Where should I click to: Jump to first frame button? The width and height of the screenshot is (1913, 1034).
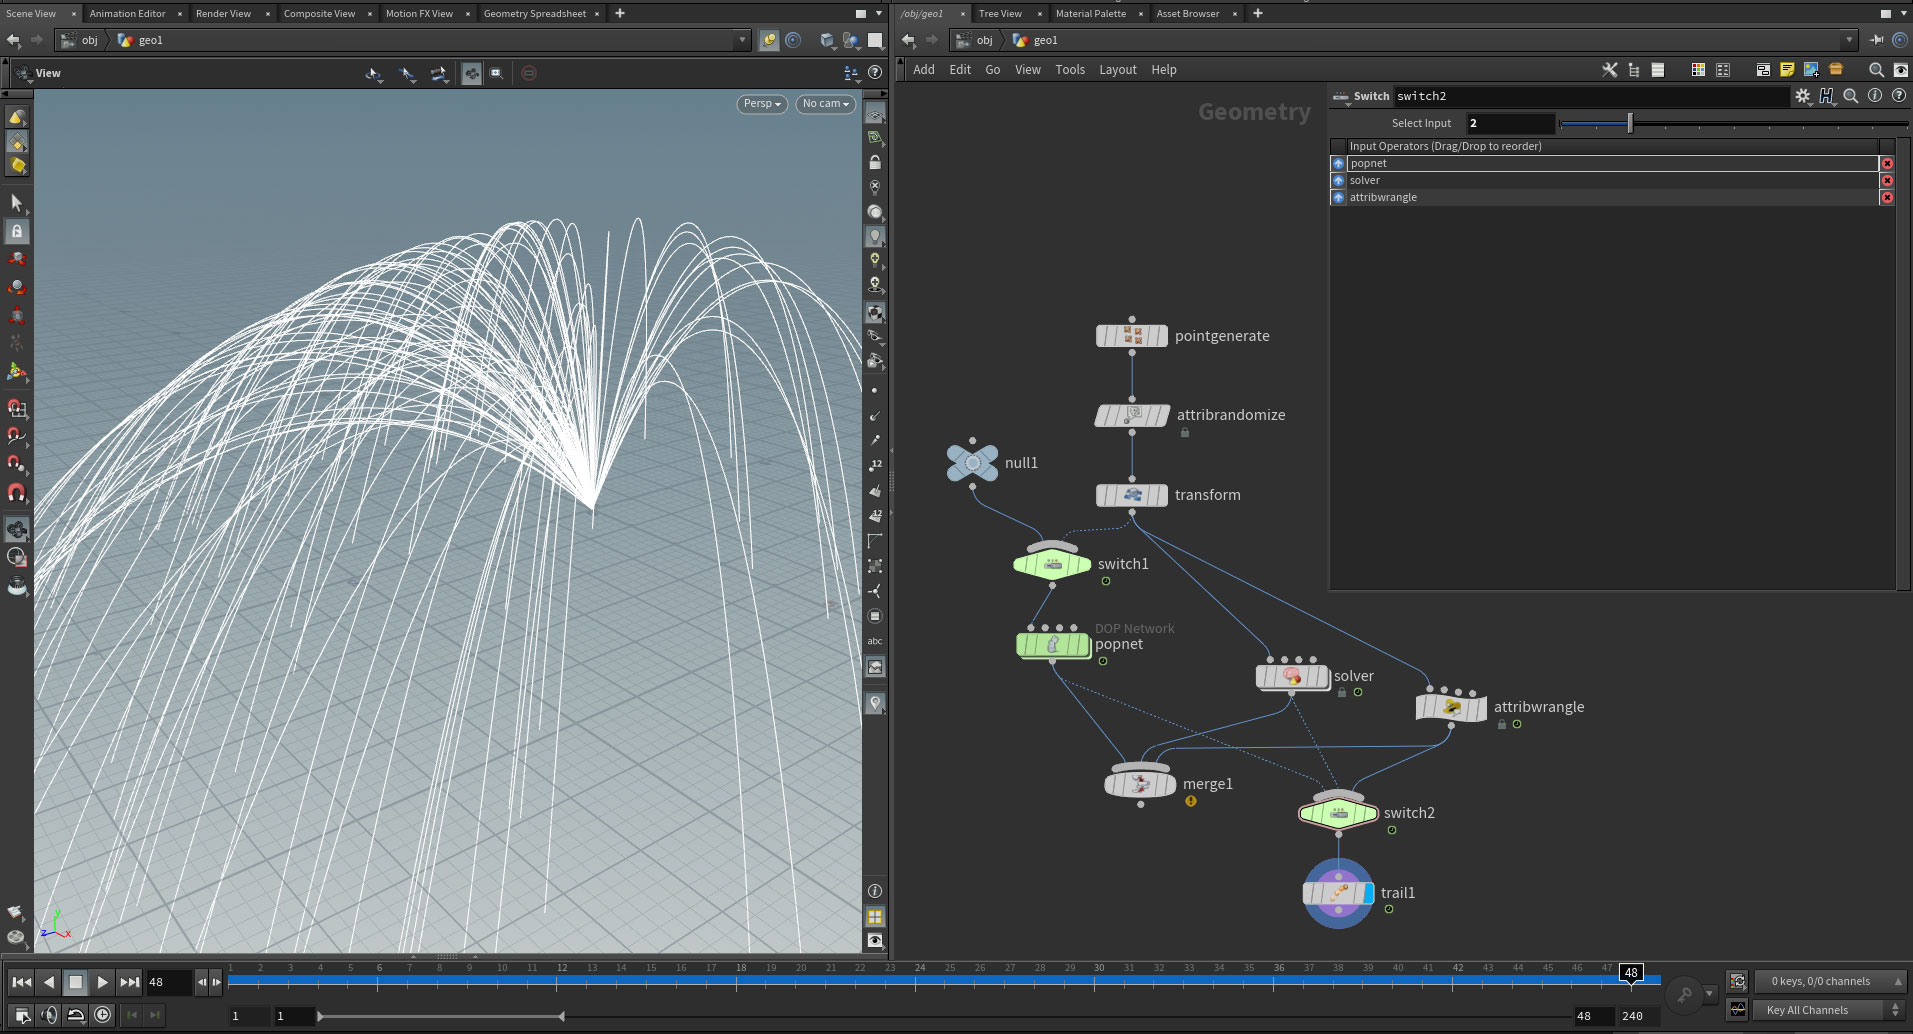(21, 983)
